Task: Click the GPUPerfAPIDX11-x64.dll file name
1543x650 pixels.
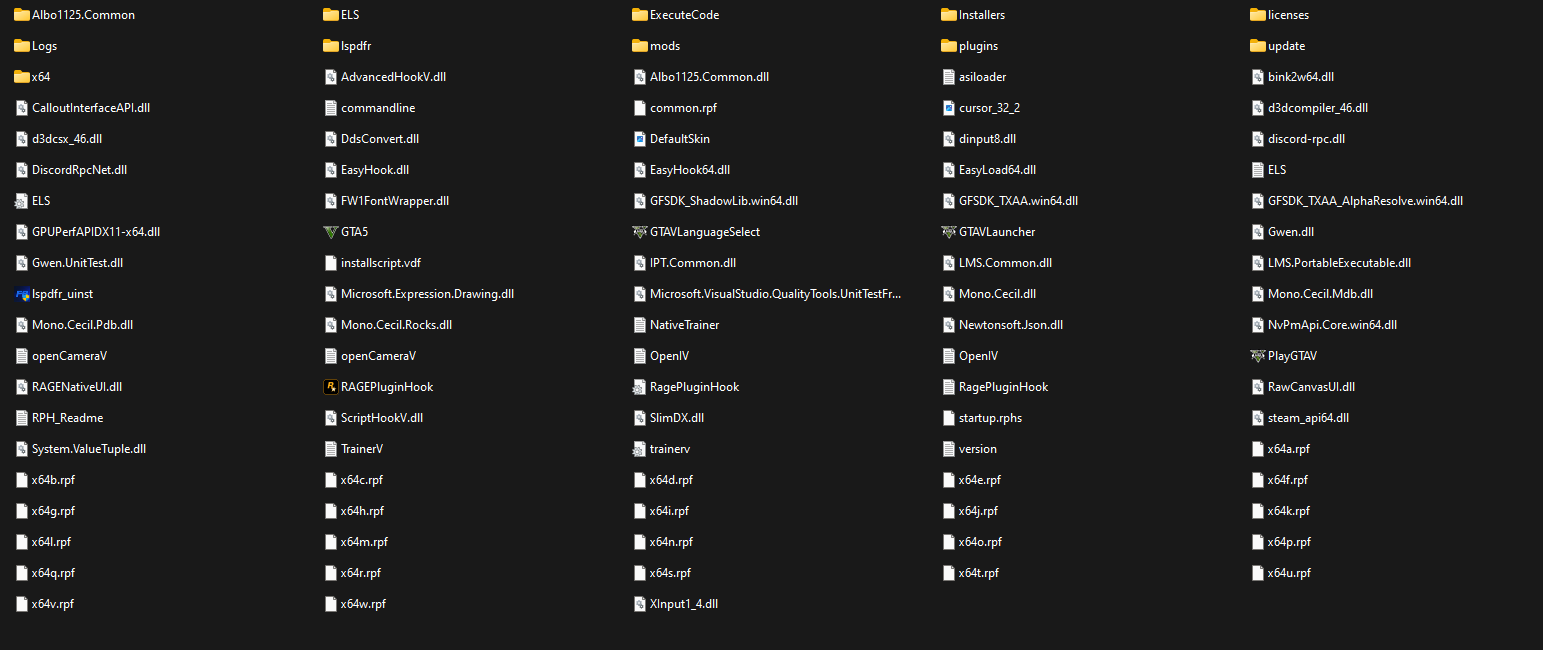Action: [96, 232]
